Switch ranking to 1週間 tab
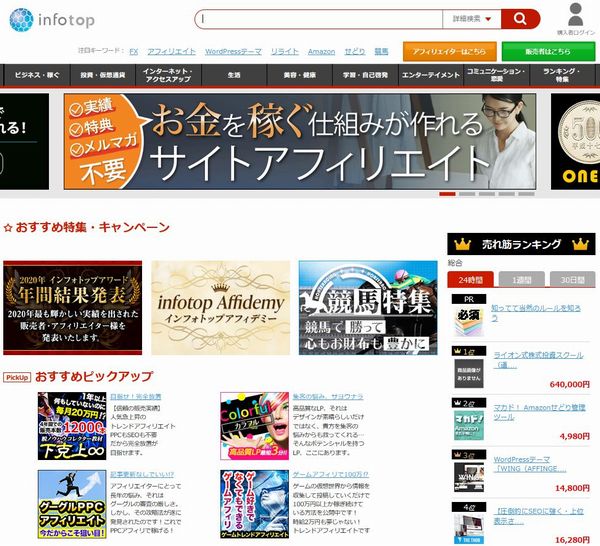 (x=522, y=280)
